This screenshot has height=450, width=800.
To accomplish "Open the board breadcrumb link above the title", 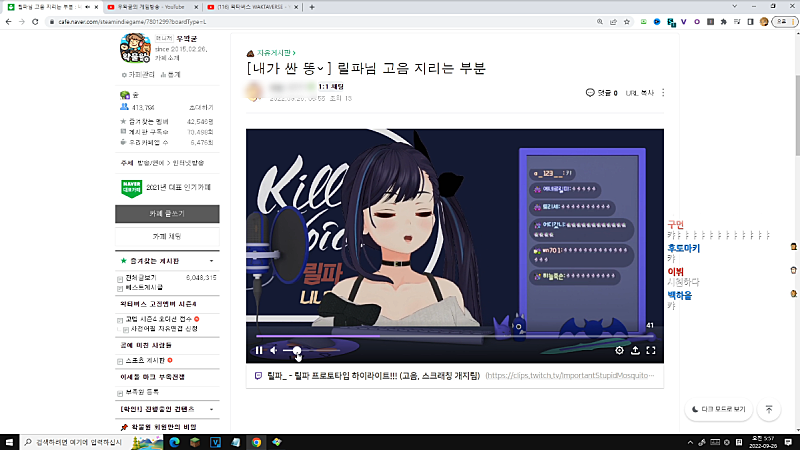I will click(276, 53).
